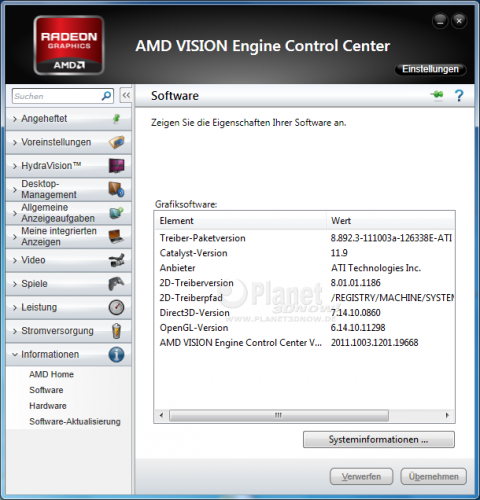Select the Catalyst-Version row label
Screen dimensions: 480x500
194,253
